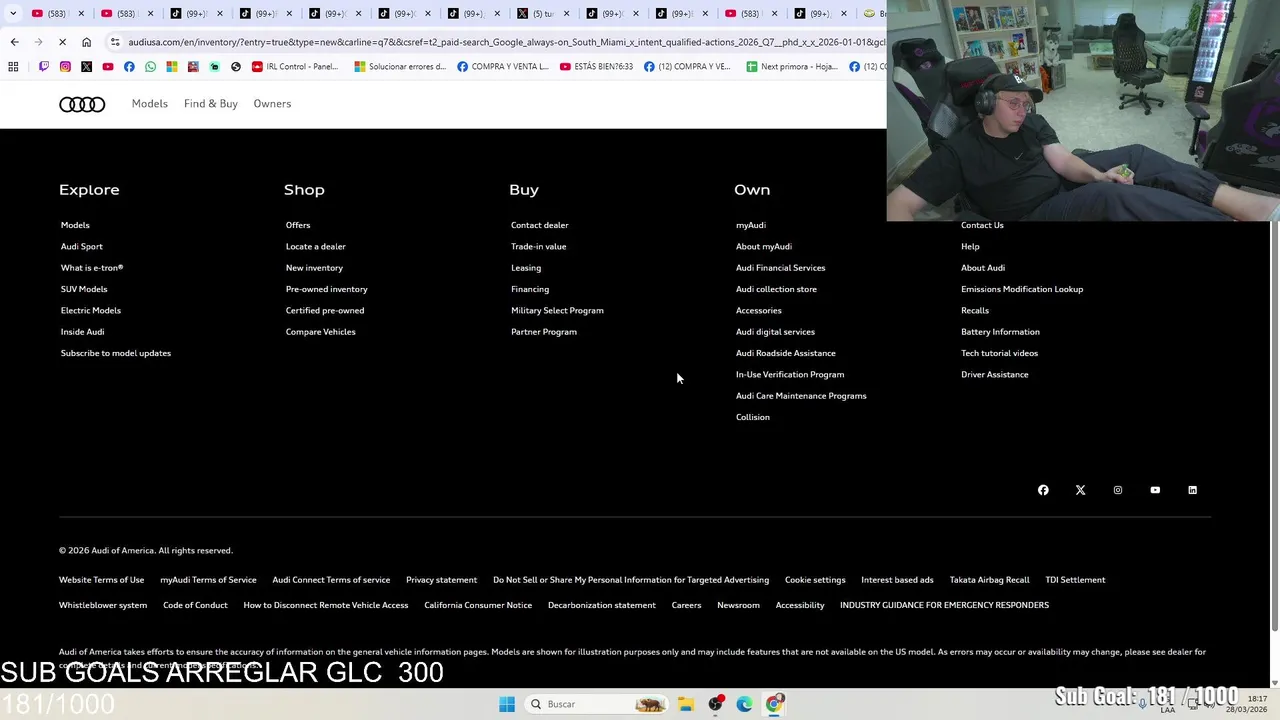The width and height of the screenshot is (1280, 720).
Task: Open Audi's YouTube icon in footer
Action: click(x=1155, y=490)
